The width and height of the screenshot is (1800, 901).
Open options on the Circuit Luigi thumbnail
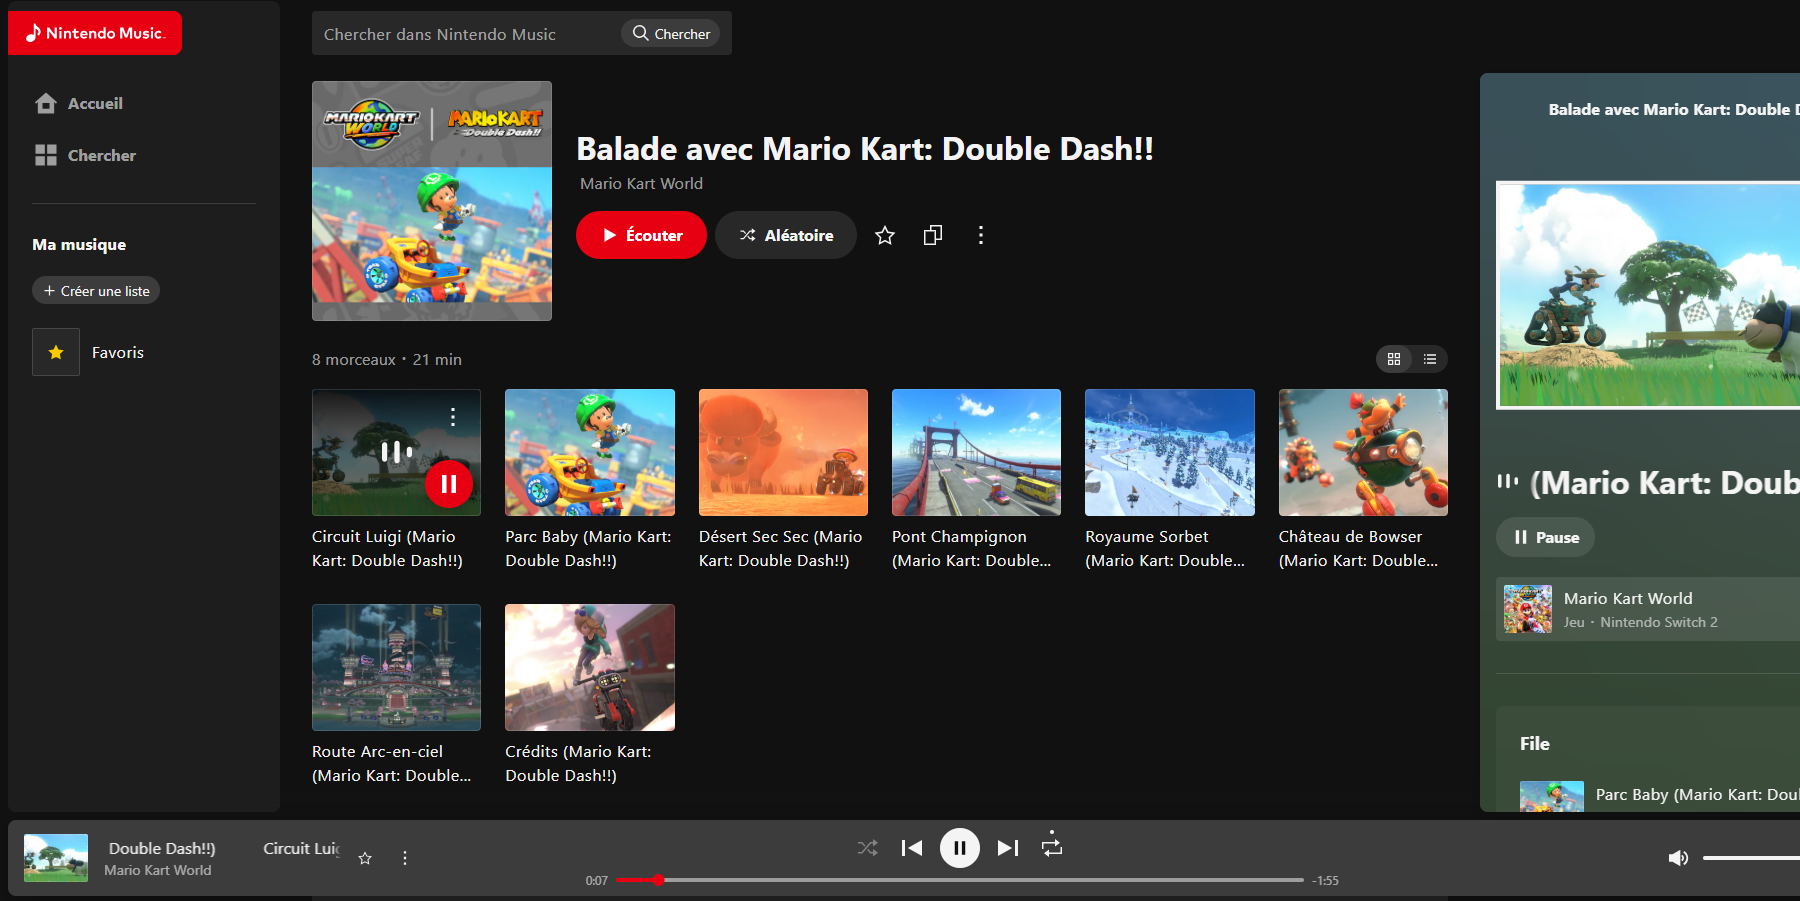[453, 417]
